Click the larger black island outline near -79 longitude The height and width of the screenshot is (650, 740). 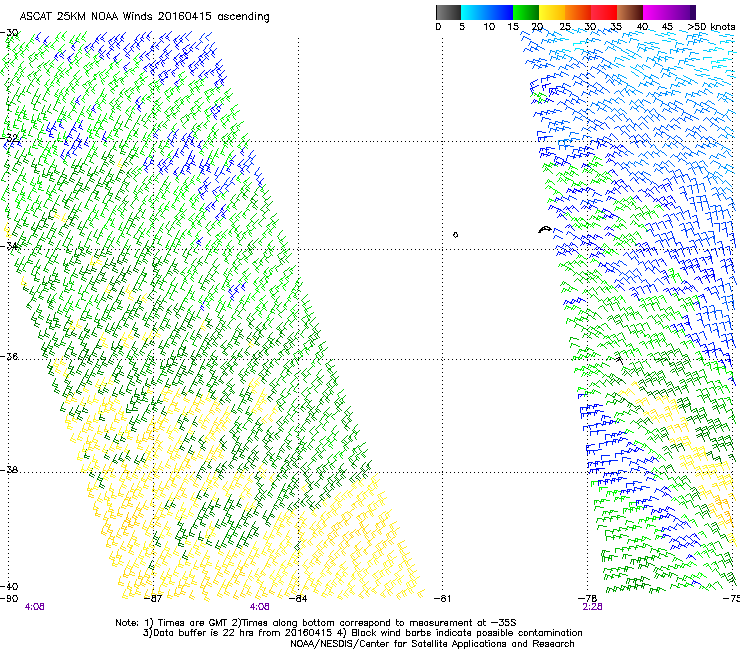click(x=545, y=229)
